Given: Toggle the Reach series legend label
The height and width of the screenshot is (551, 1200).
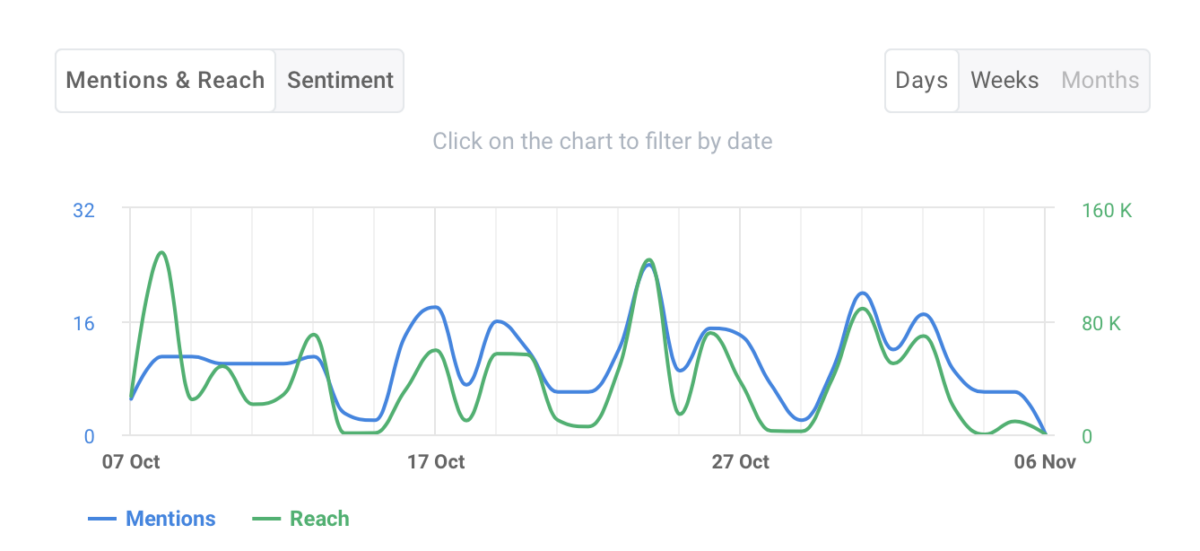Looking at the screenshot, I should 319,519.
